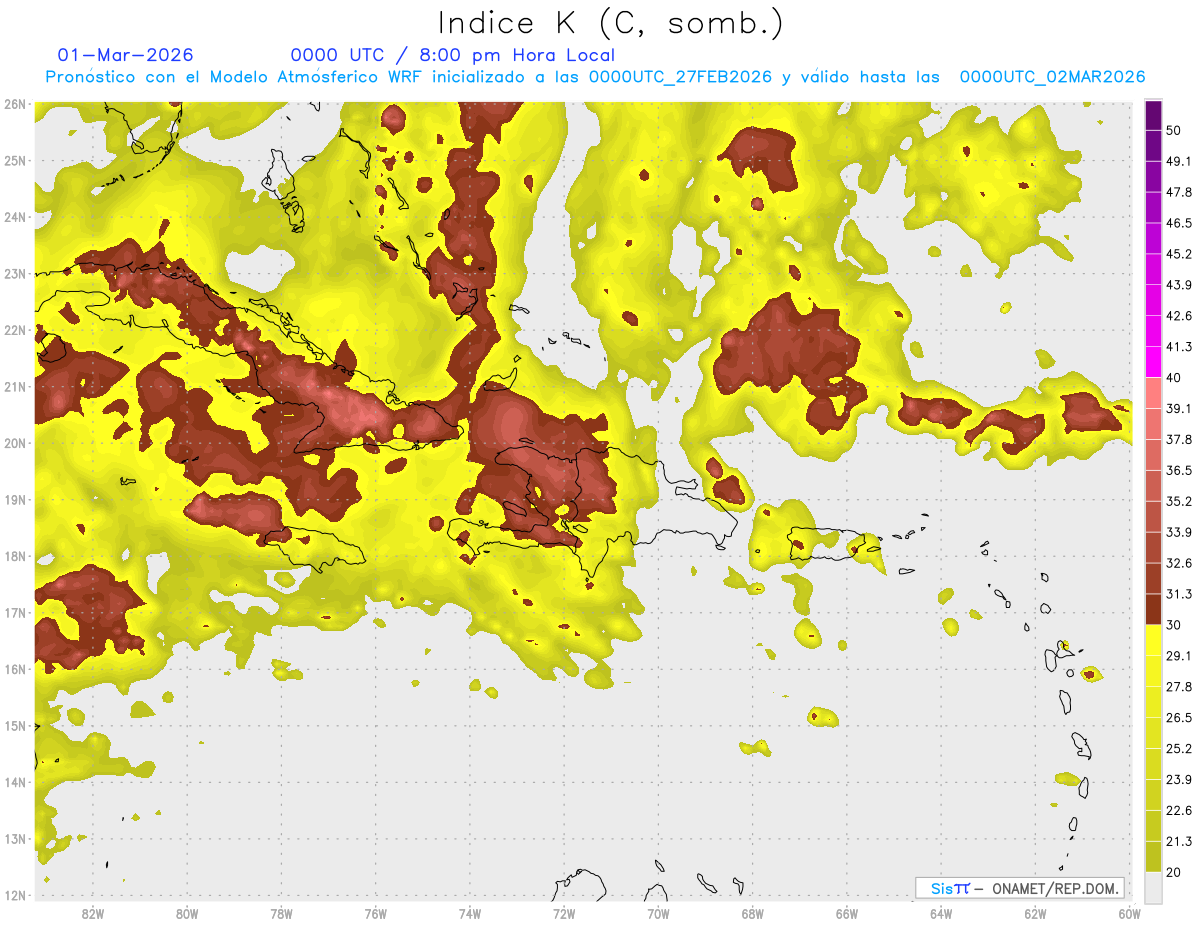Click colorbar value '43.9'
1200x927 pixels.
(x=1178, y=285)
